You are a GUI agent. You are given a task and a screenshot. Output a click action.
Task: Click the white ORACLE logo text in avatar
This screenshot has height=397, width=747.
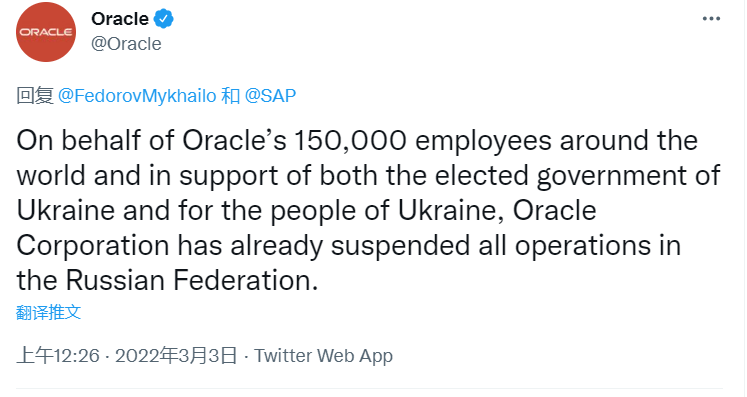point(46,32)
